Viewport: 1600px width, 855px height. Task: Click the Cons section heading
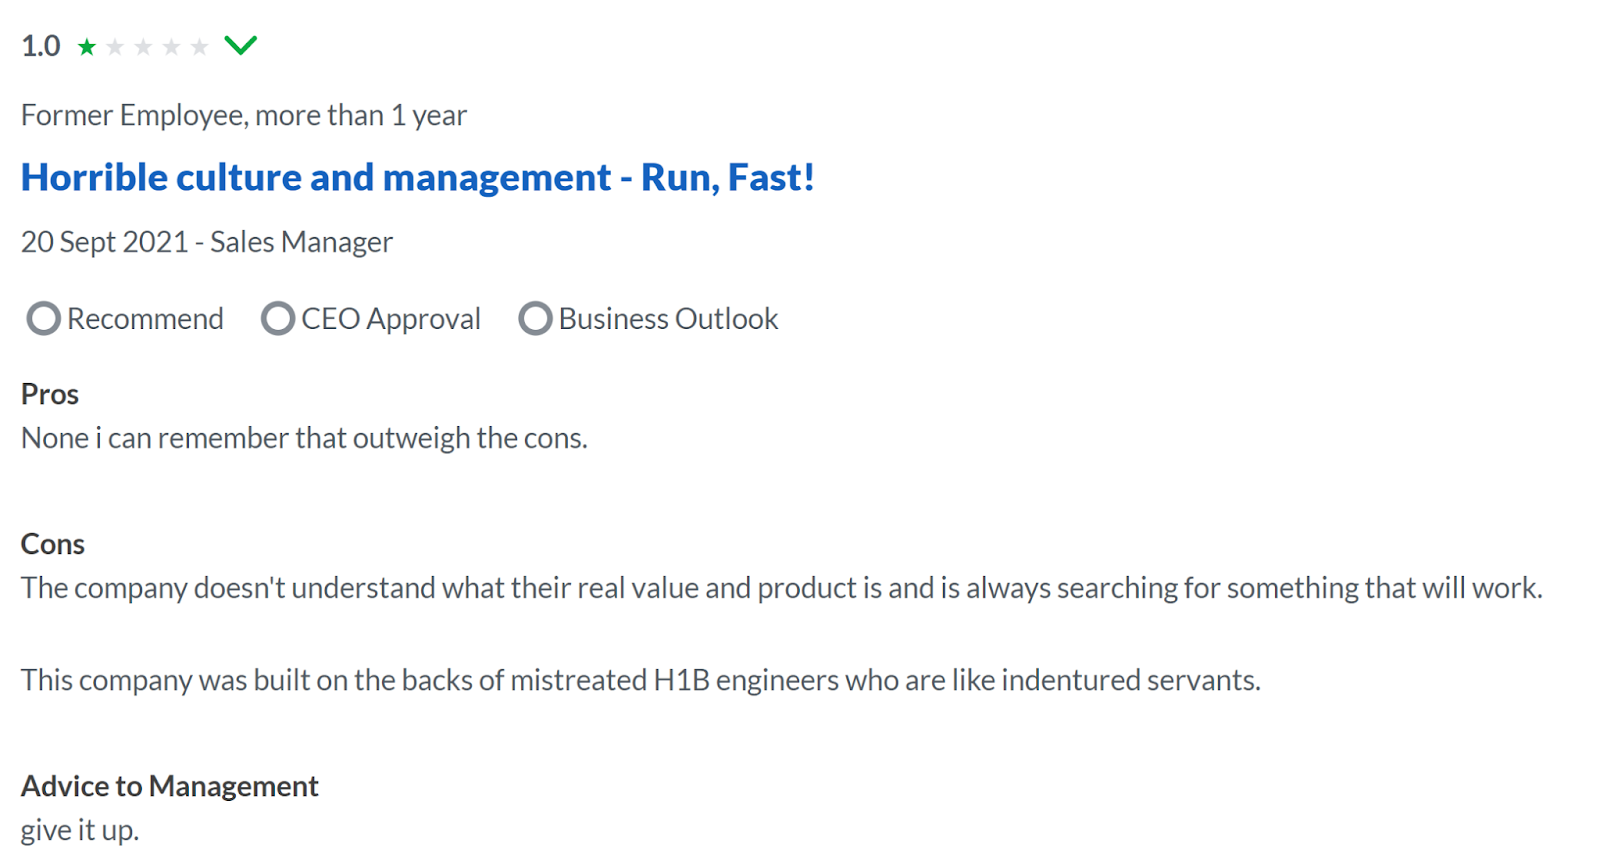(x=53, y=544)
